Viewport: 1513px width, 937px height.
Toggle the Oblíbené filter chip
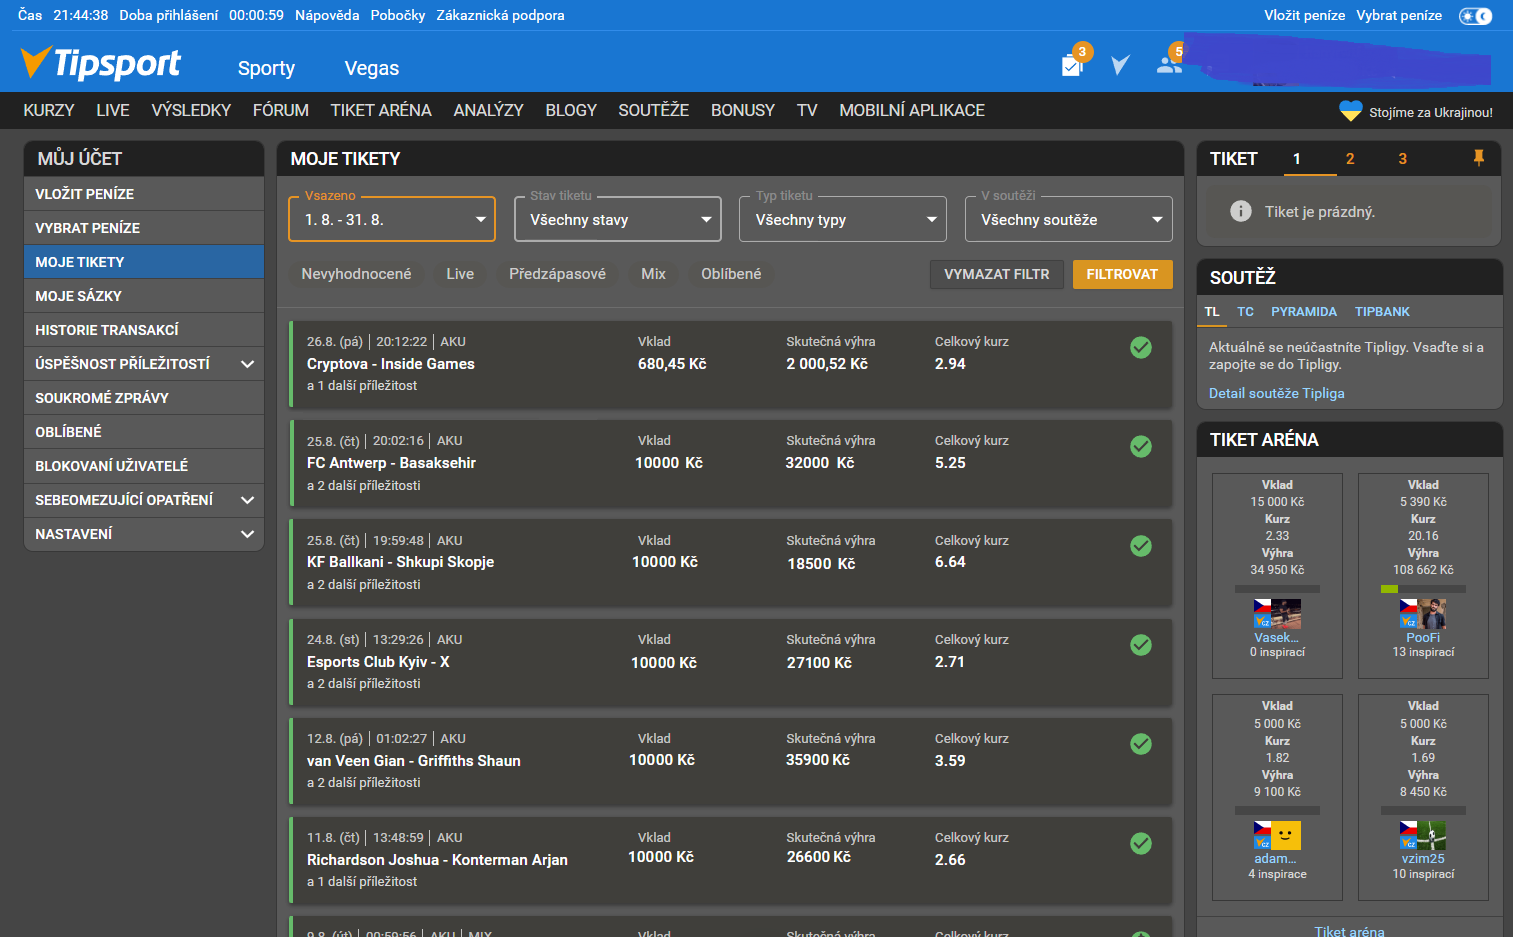(731, 274)
